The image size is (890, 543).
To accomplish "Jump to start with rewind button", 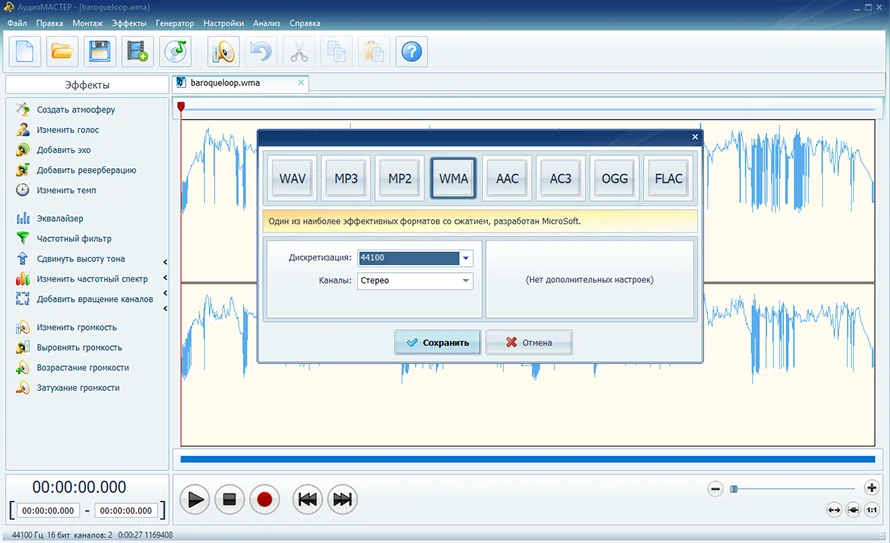I will tap(308, 499).
